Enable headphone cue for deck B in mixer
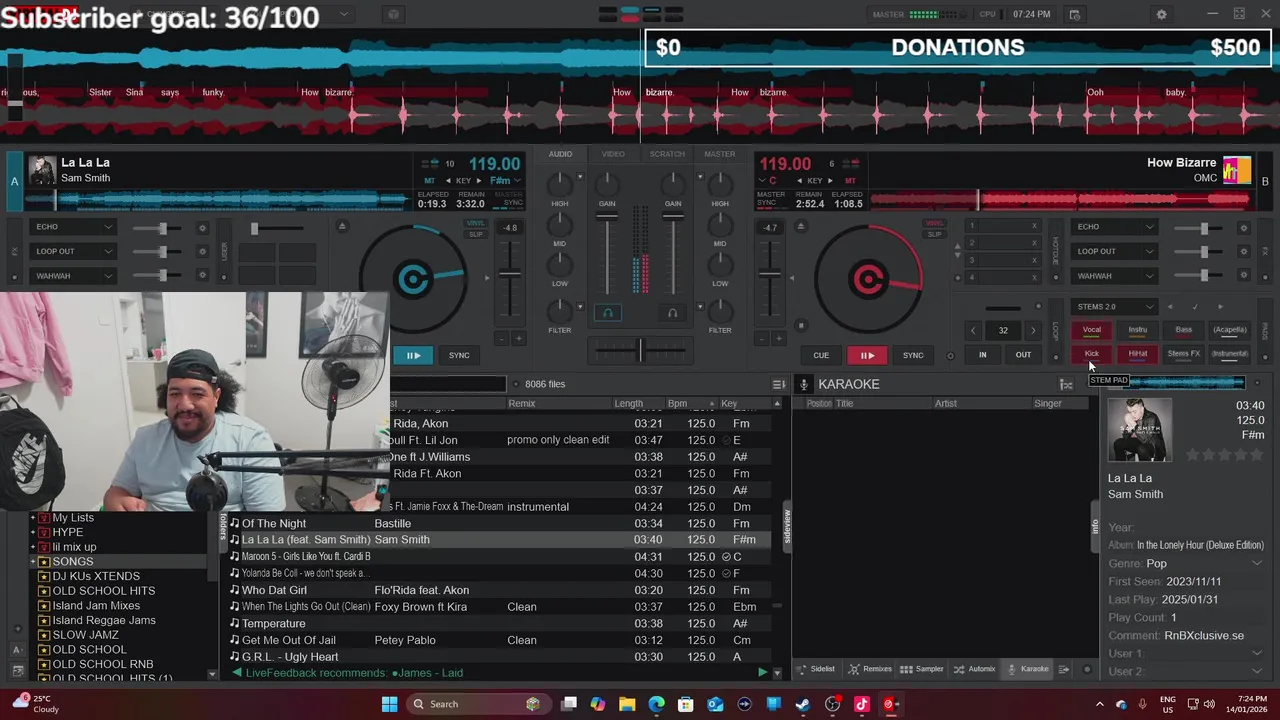The image size is (1280, 720). pyautogui.click(x=672, y=313)
